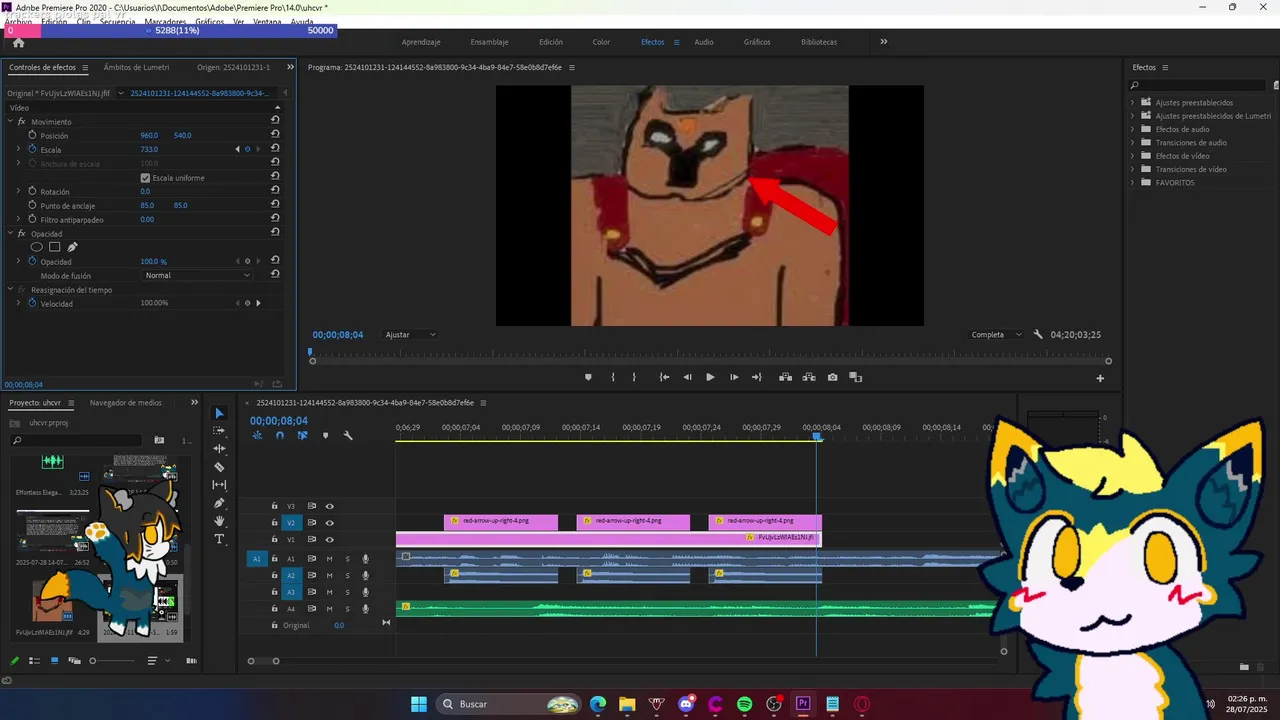The image size is (1280, 720).
Task: Click Export Frame camera icon
Action: [x=833, y=377]
